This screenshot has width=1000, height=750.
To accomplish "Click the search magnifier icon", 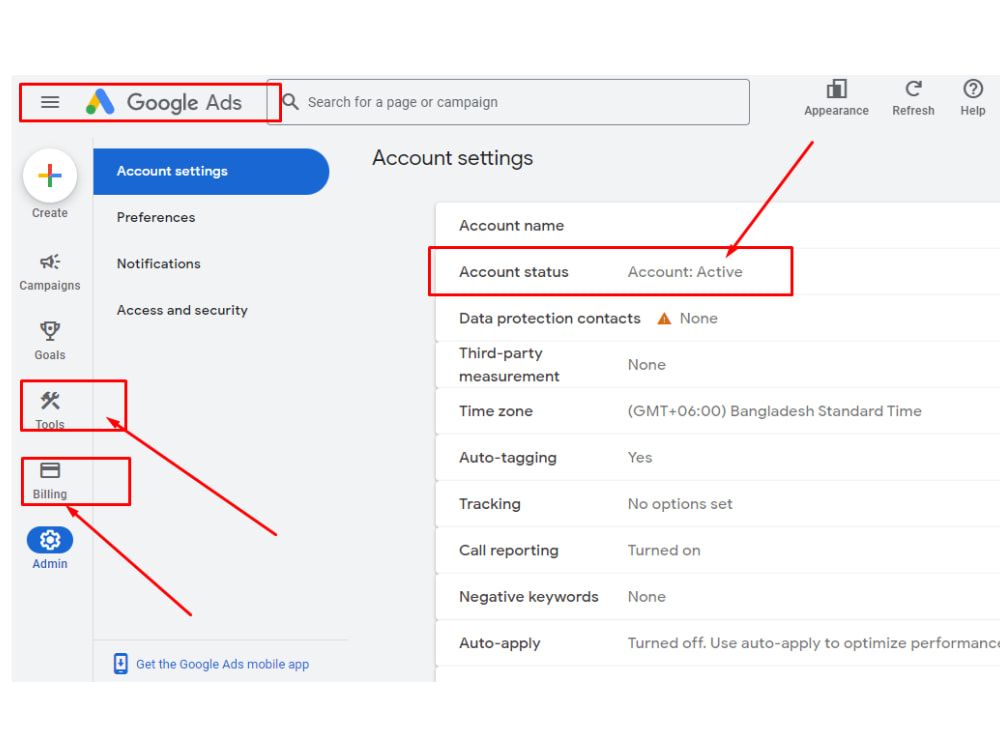I will (x=291, y=102).
